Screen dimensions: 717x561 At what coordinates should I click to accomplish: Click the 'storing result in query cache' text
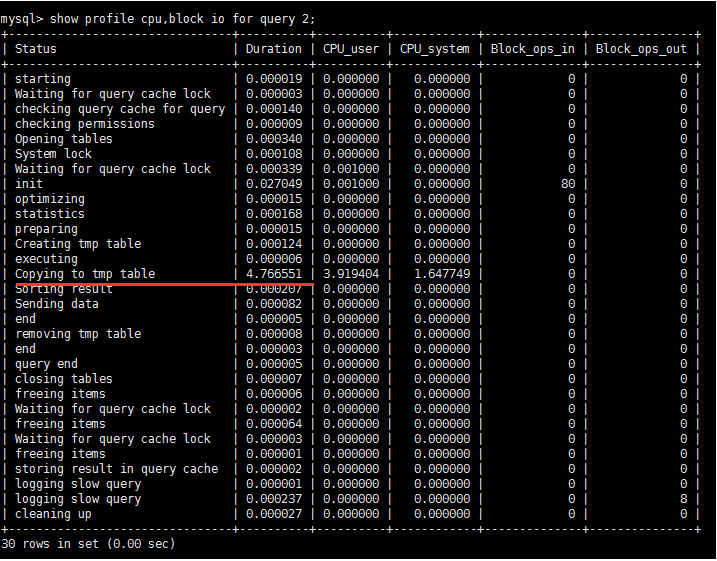click(116, 469)
